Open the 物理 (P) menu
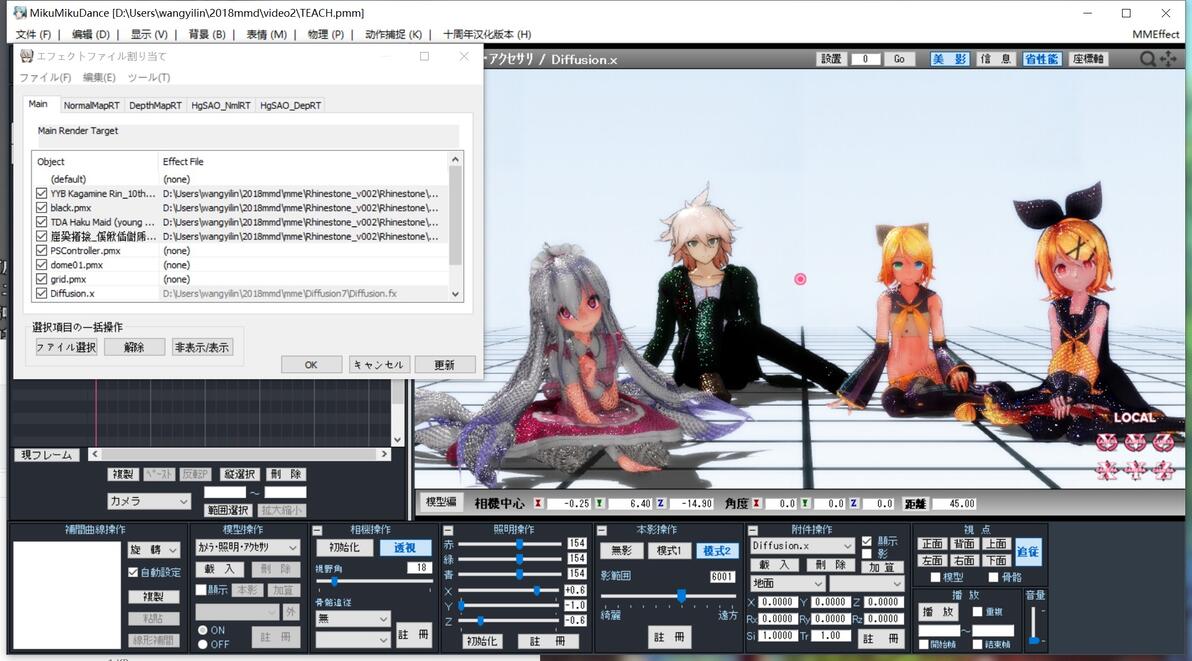Screen dimensions: 1192x661 (325, 34)
